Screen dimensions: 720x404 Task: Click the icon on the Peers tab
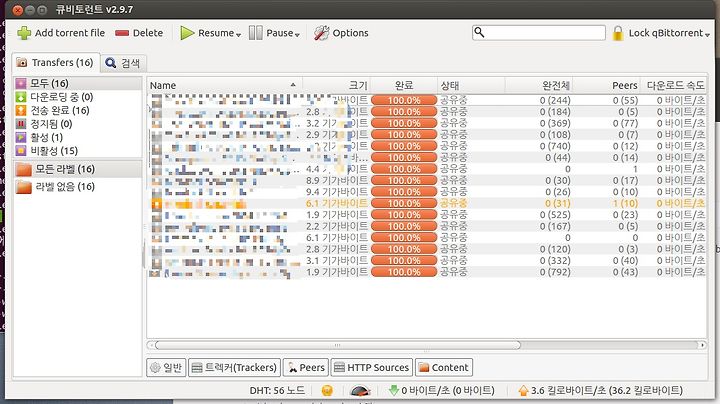(x=292, y=367)
